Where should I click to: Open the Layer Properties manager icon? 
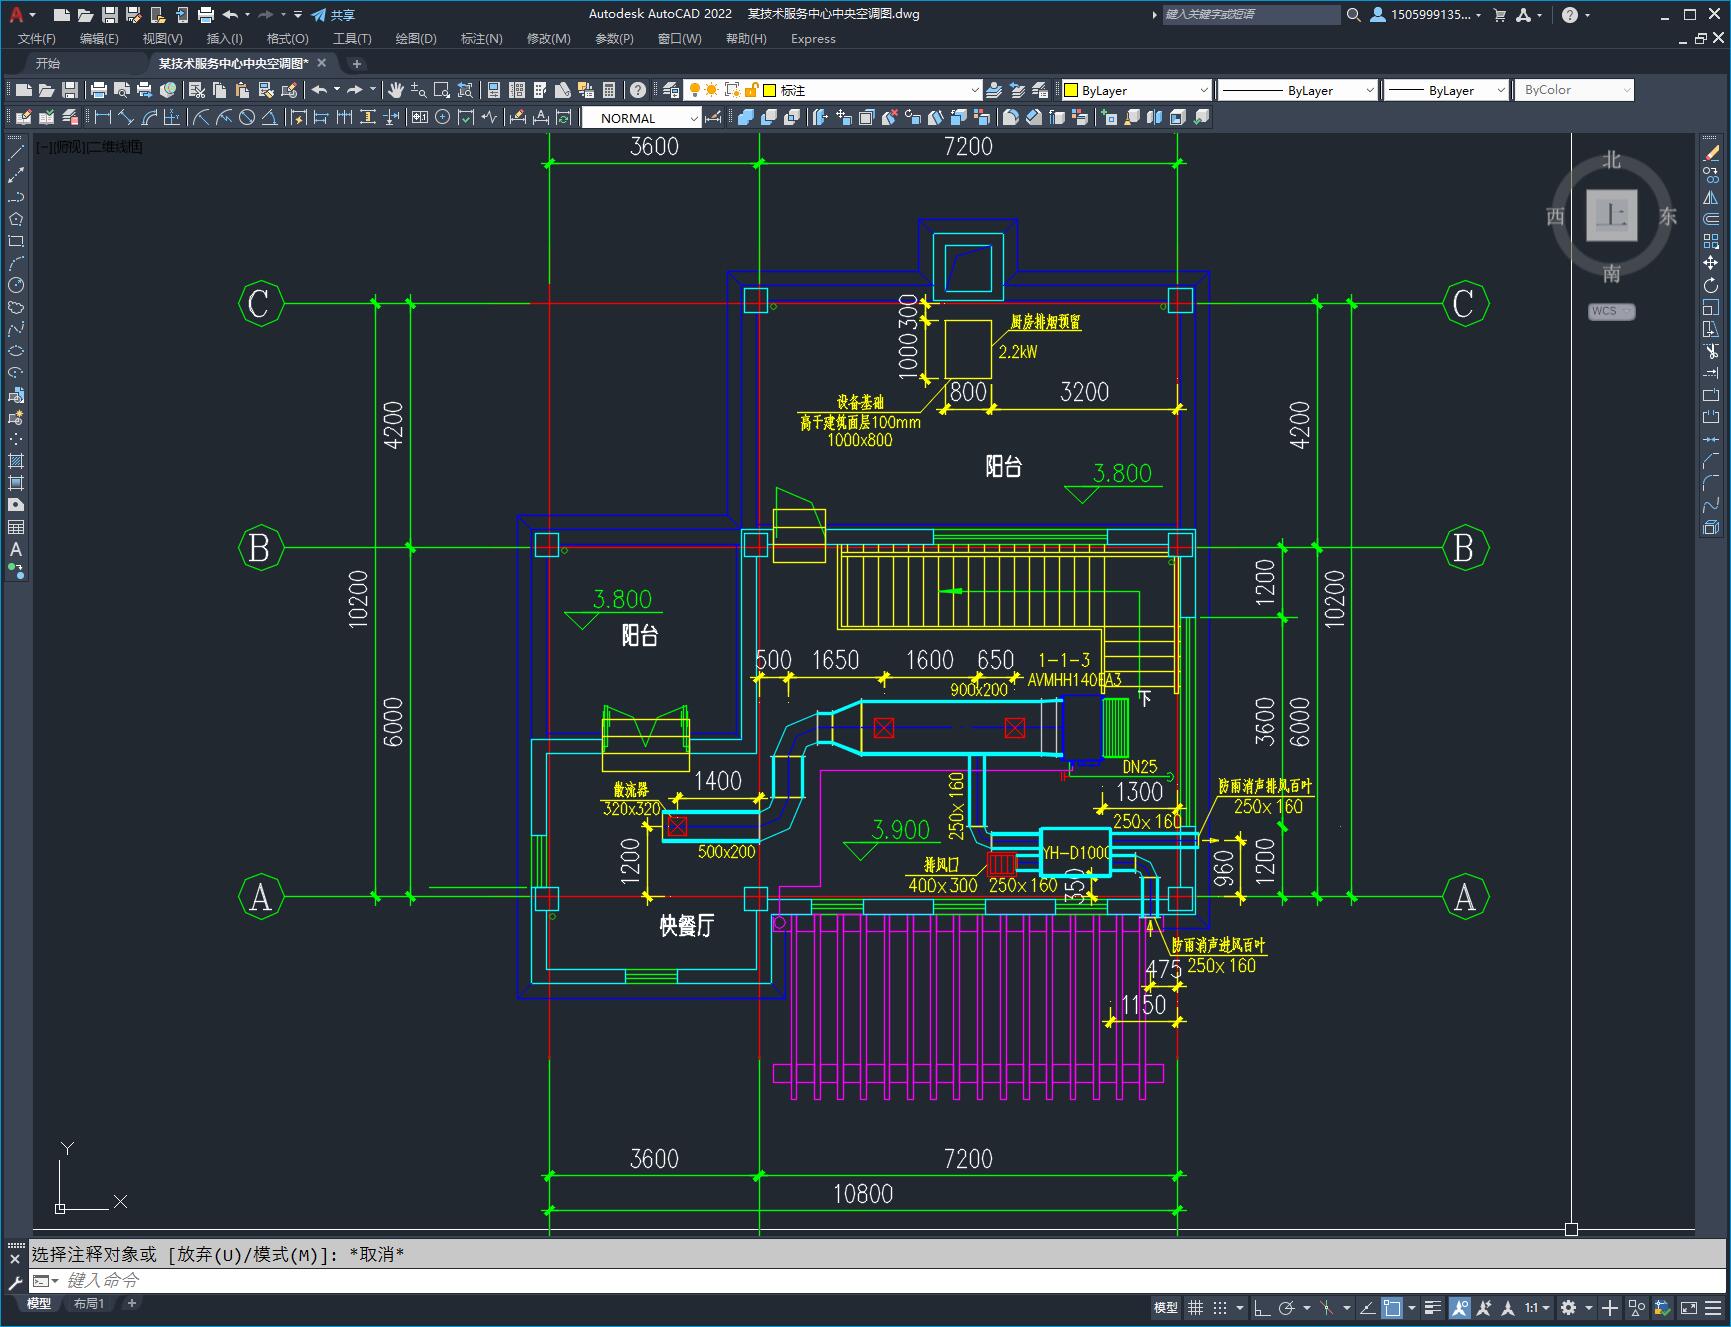click(671, 90)
